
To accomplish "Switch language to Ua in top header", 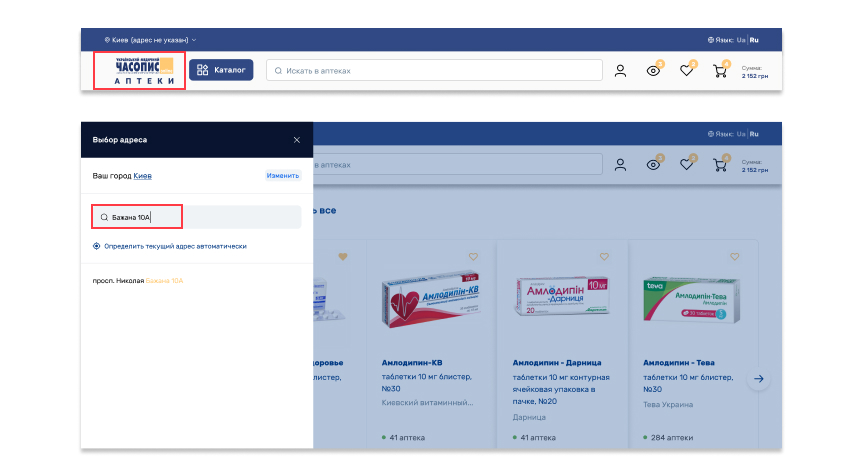I will pos(740,40).
